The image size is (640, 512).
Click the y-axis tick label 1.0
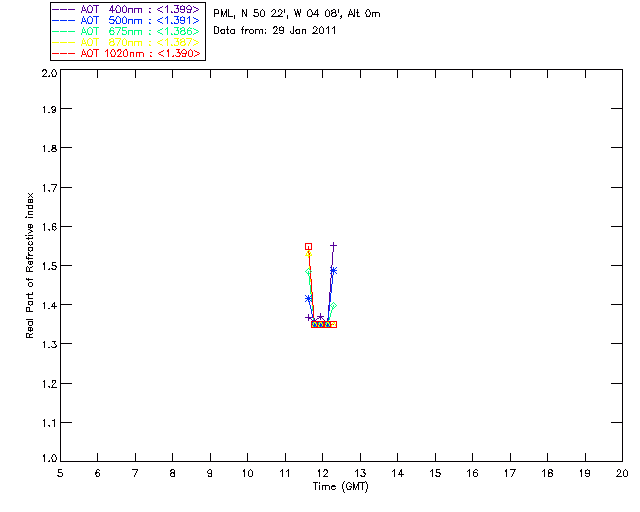[49, 458]
